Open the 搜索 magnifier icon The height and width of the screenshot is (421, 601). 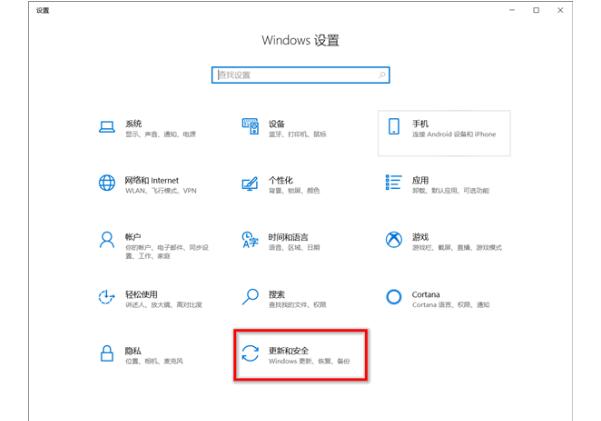click(x=250, y=297)
